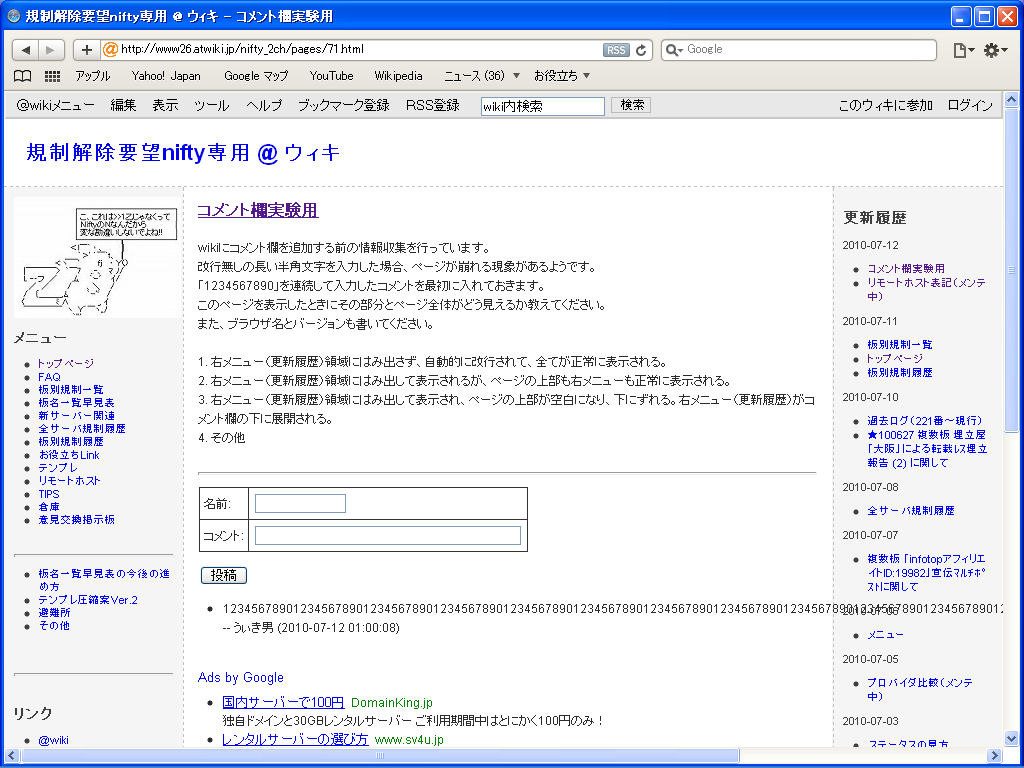Show Top Sites grid icon
Viewport: 1024px width, 768px height.
[x=52, y=76]
